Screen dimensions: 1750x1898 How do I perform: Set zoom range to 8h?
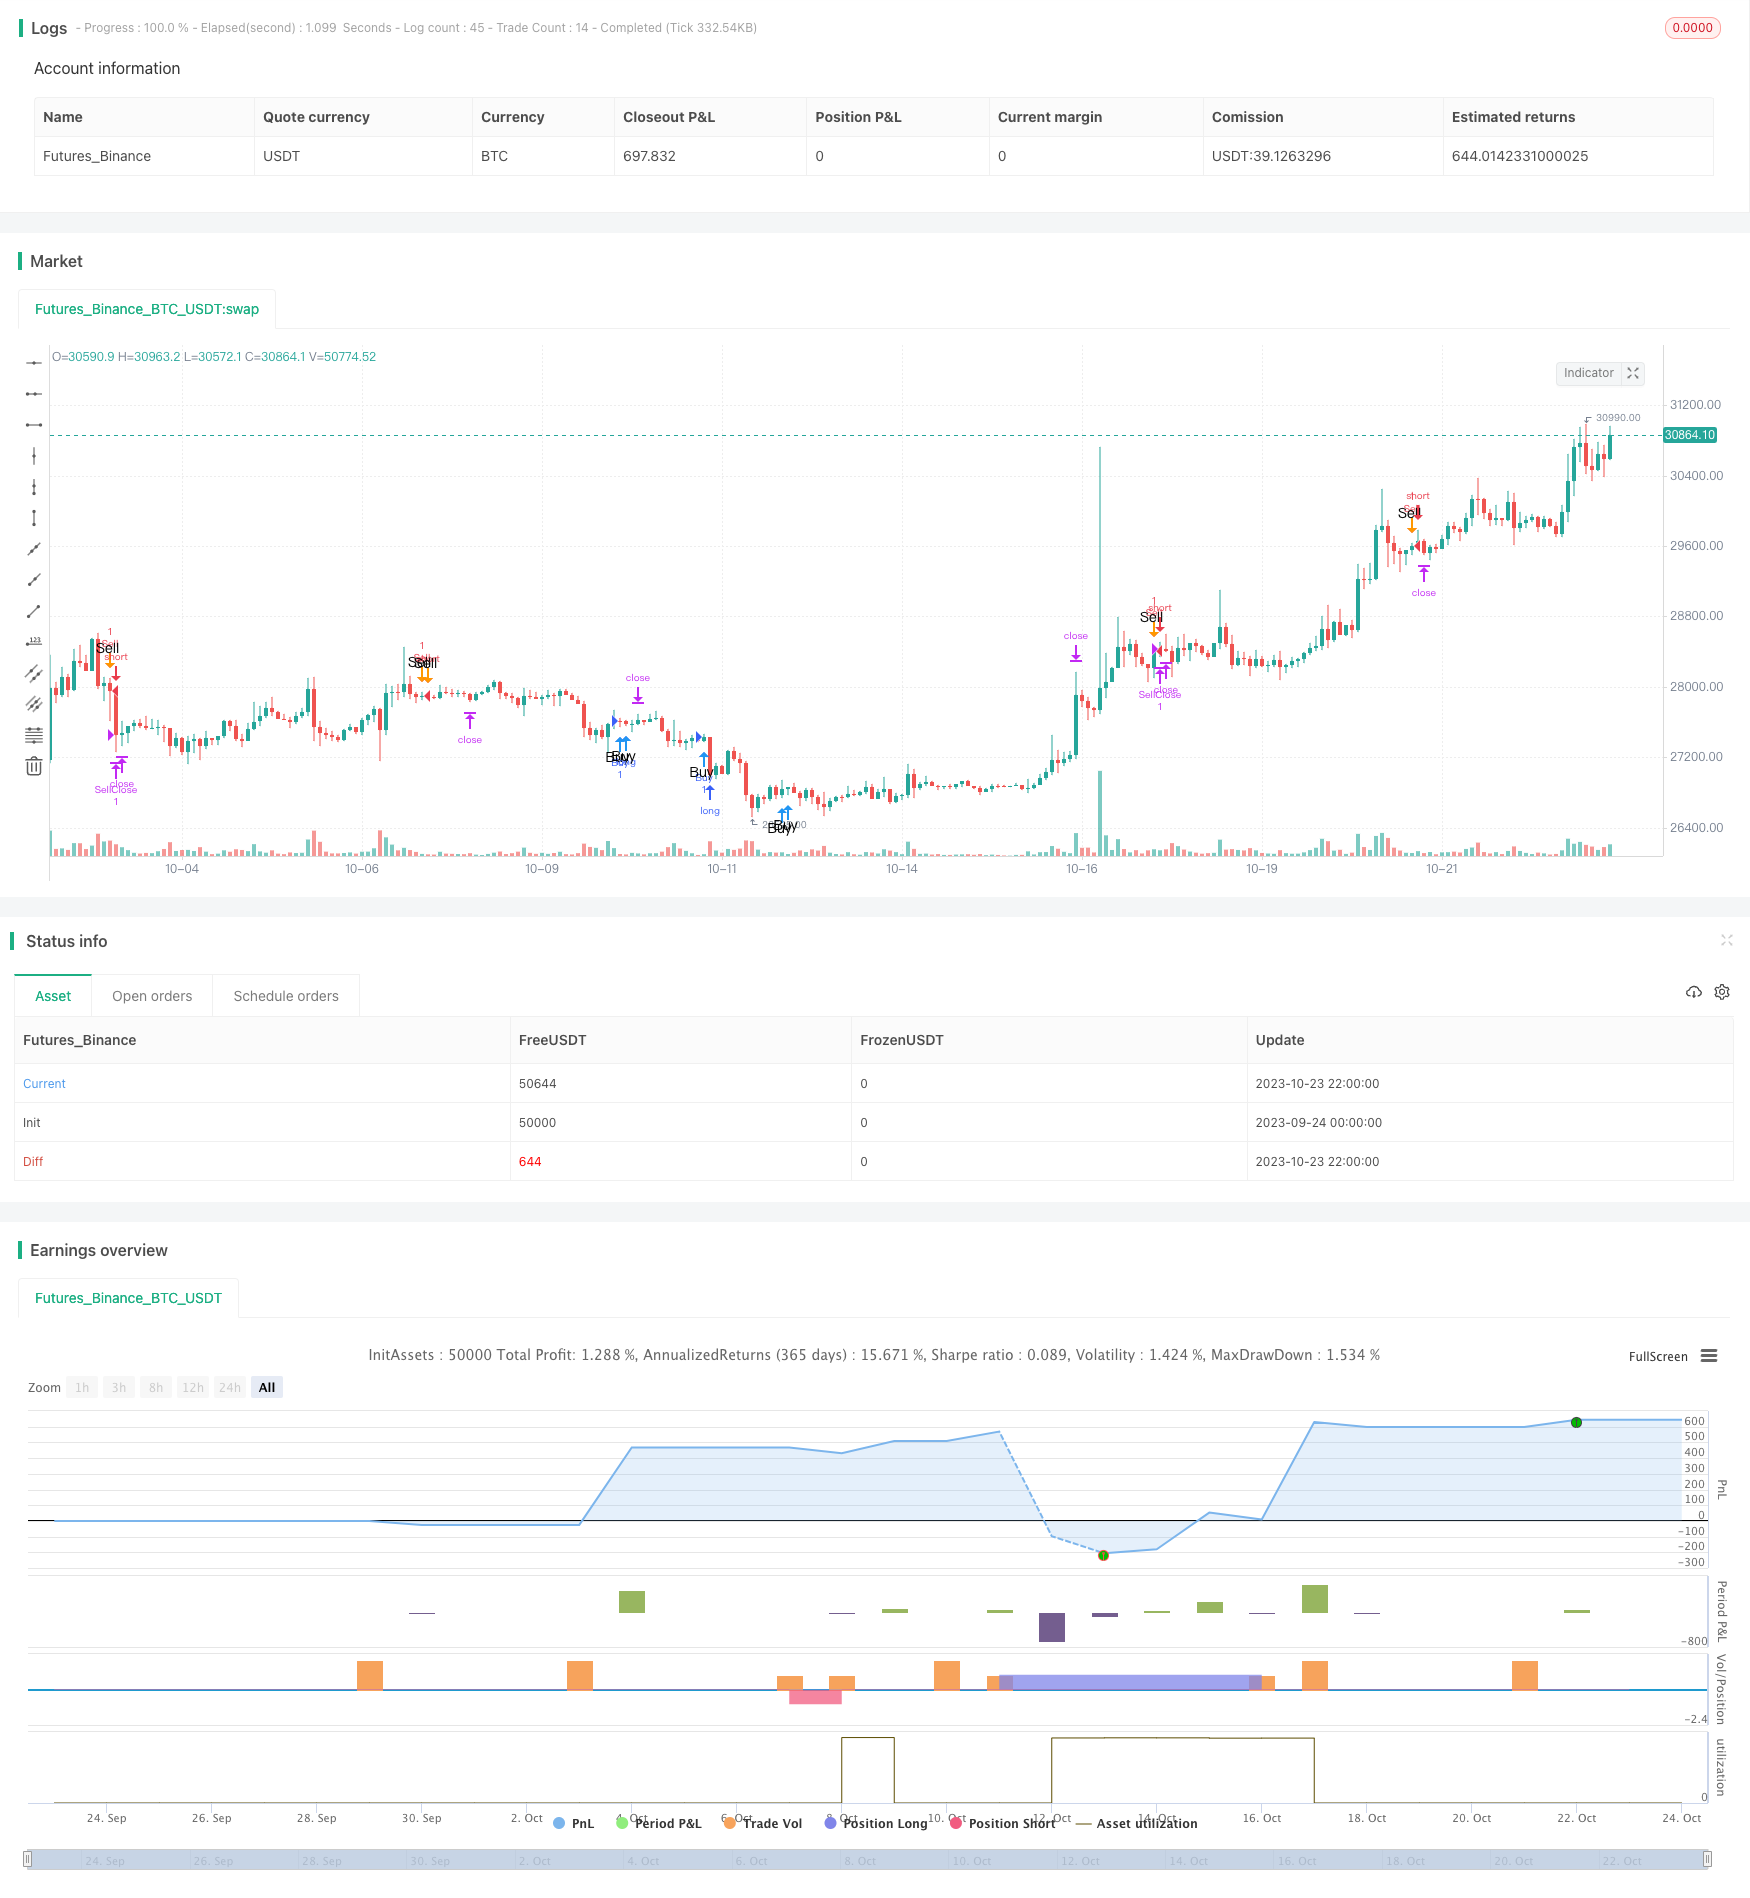point(156,1387)
